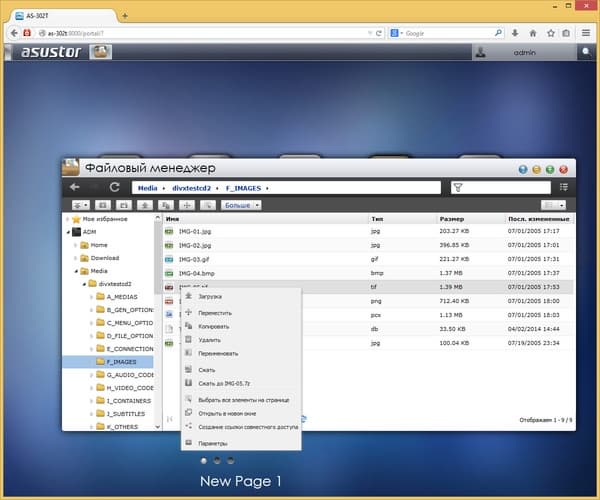The height and width of the screenshot is (500, 600).
Task: Expand the A_MEDIAS folder node
Action: [x=91, y=297]
